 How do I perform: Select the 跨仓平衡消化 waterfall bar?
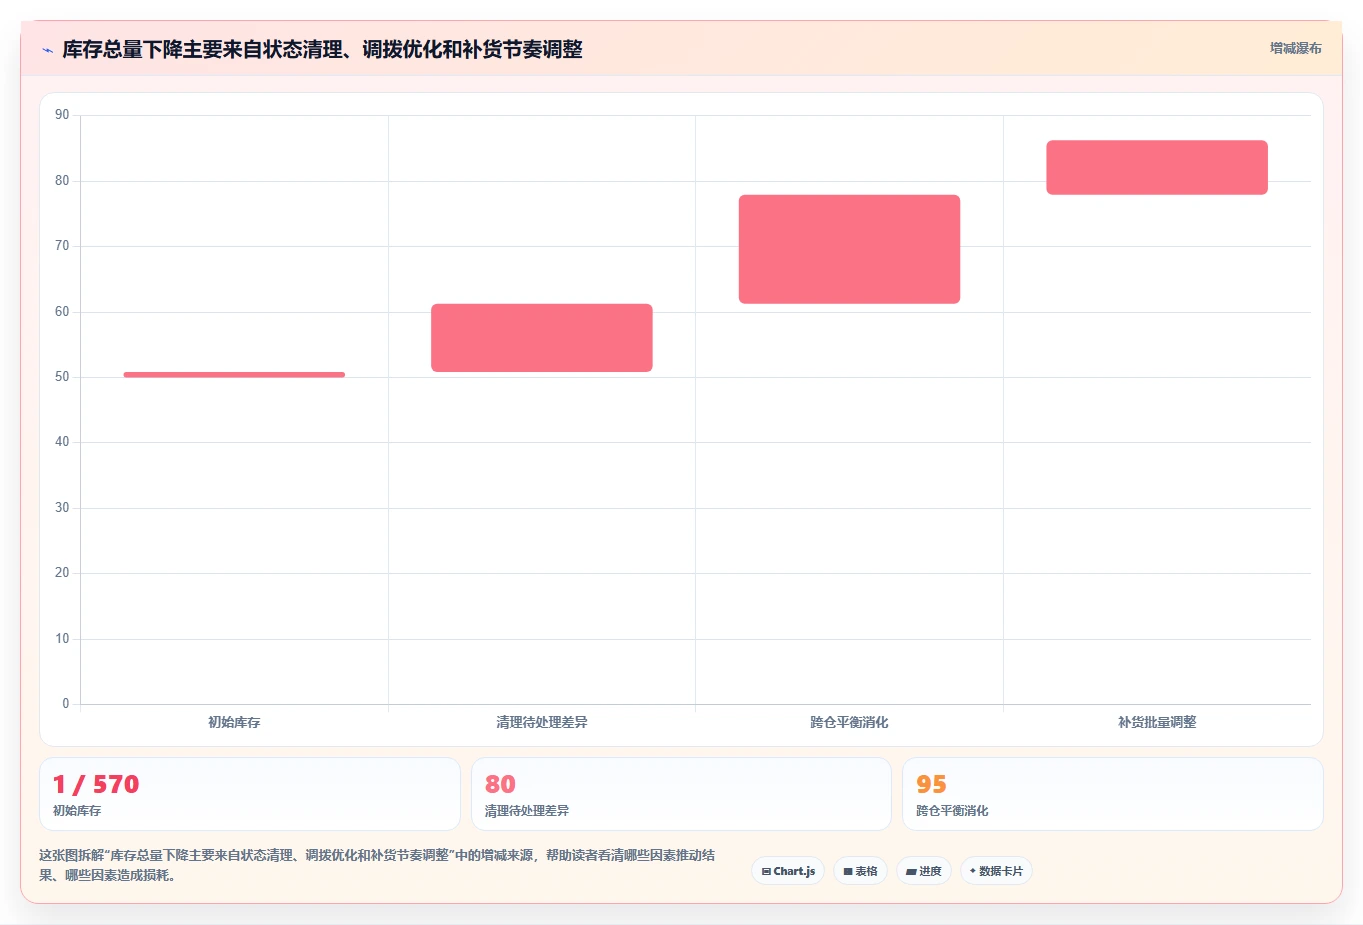click(849, 249)
